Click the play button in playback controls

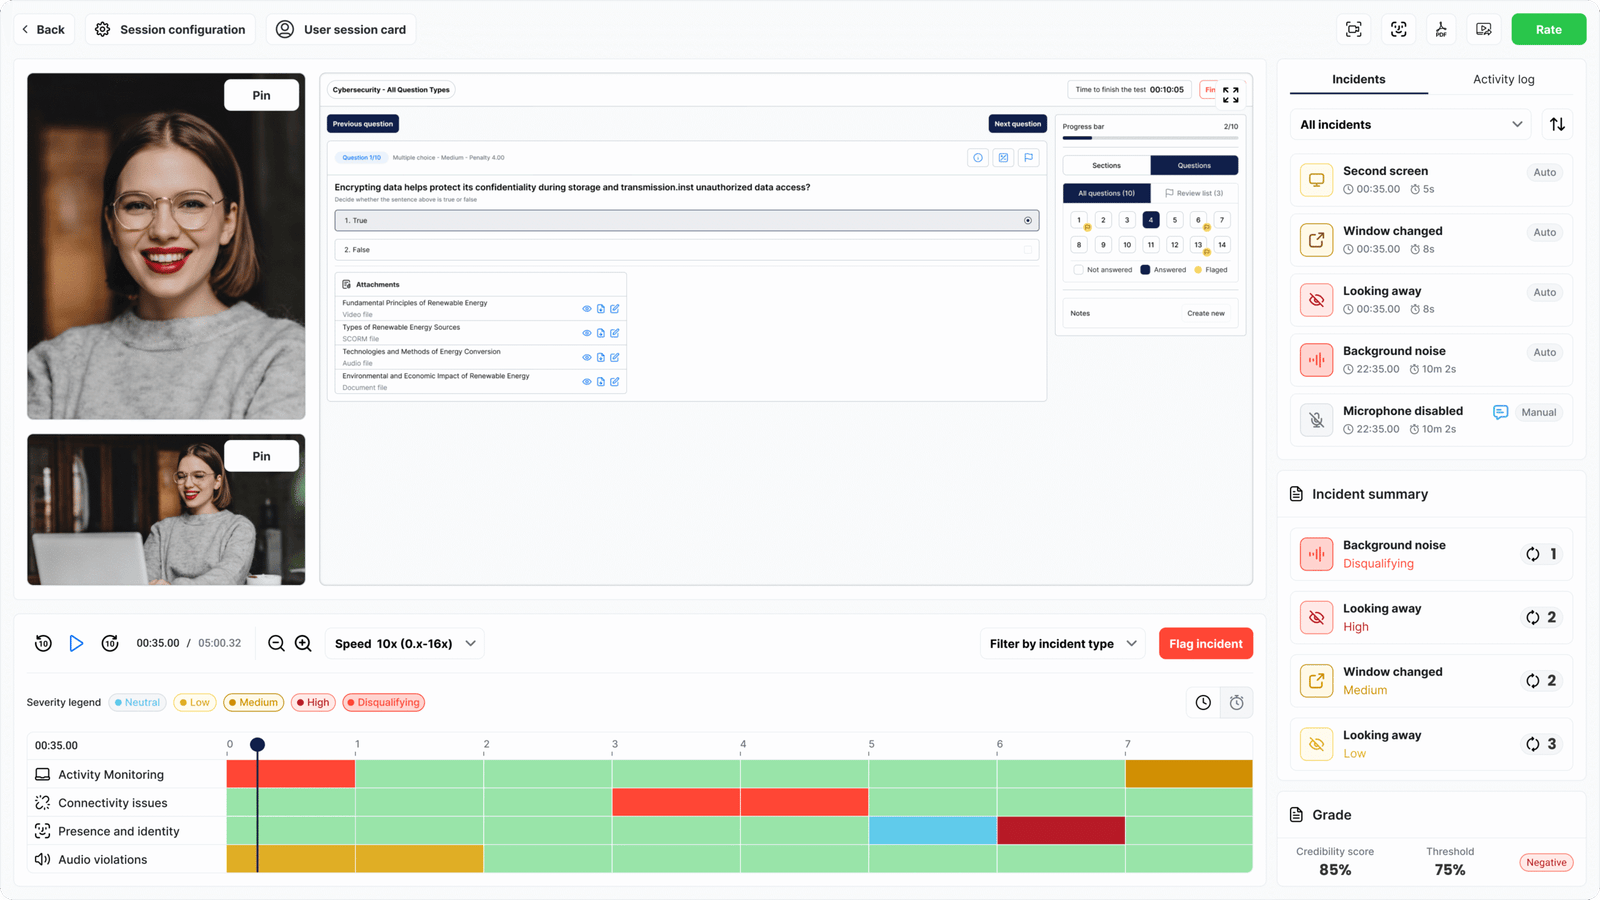[76, 643]
